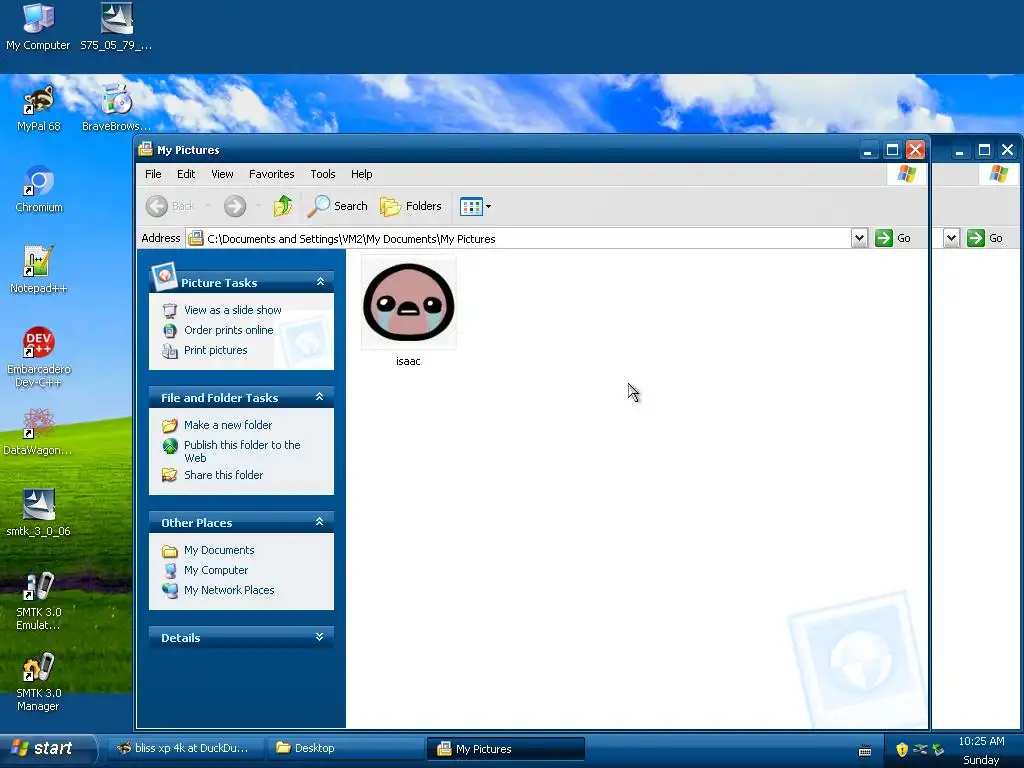Viewport: 1024px width, 768px height.
Task: Click Share this folder link
Action: pyautogui.click(x=223, y=475)
